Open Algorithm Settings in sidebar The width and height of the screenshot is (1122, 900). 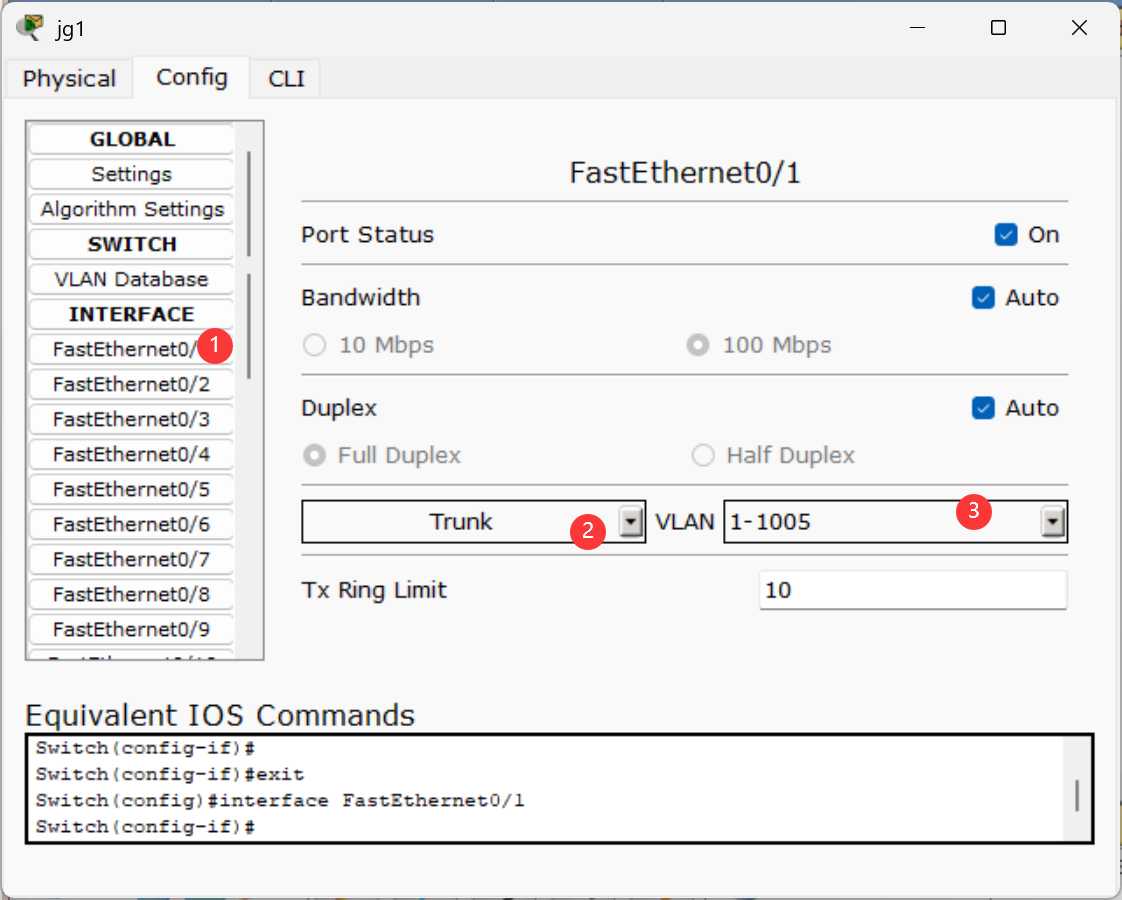132,209
